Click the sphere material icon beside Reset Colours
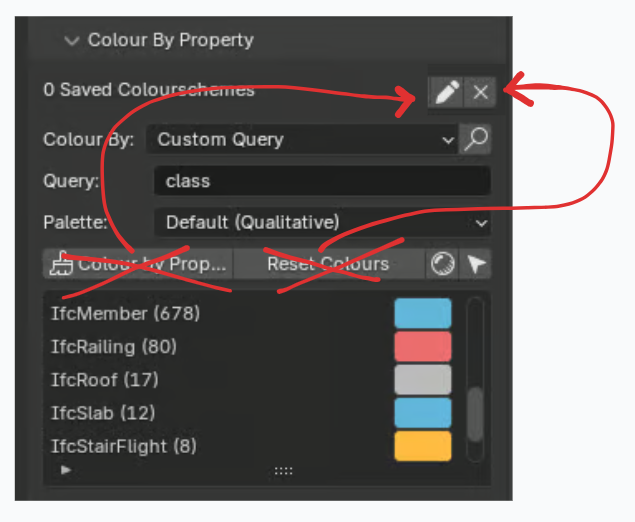The image size is (635, 522). pos(442,264)
